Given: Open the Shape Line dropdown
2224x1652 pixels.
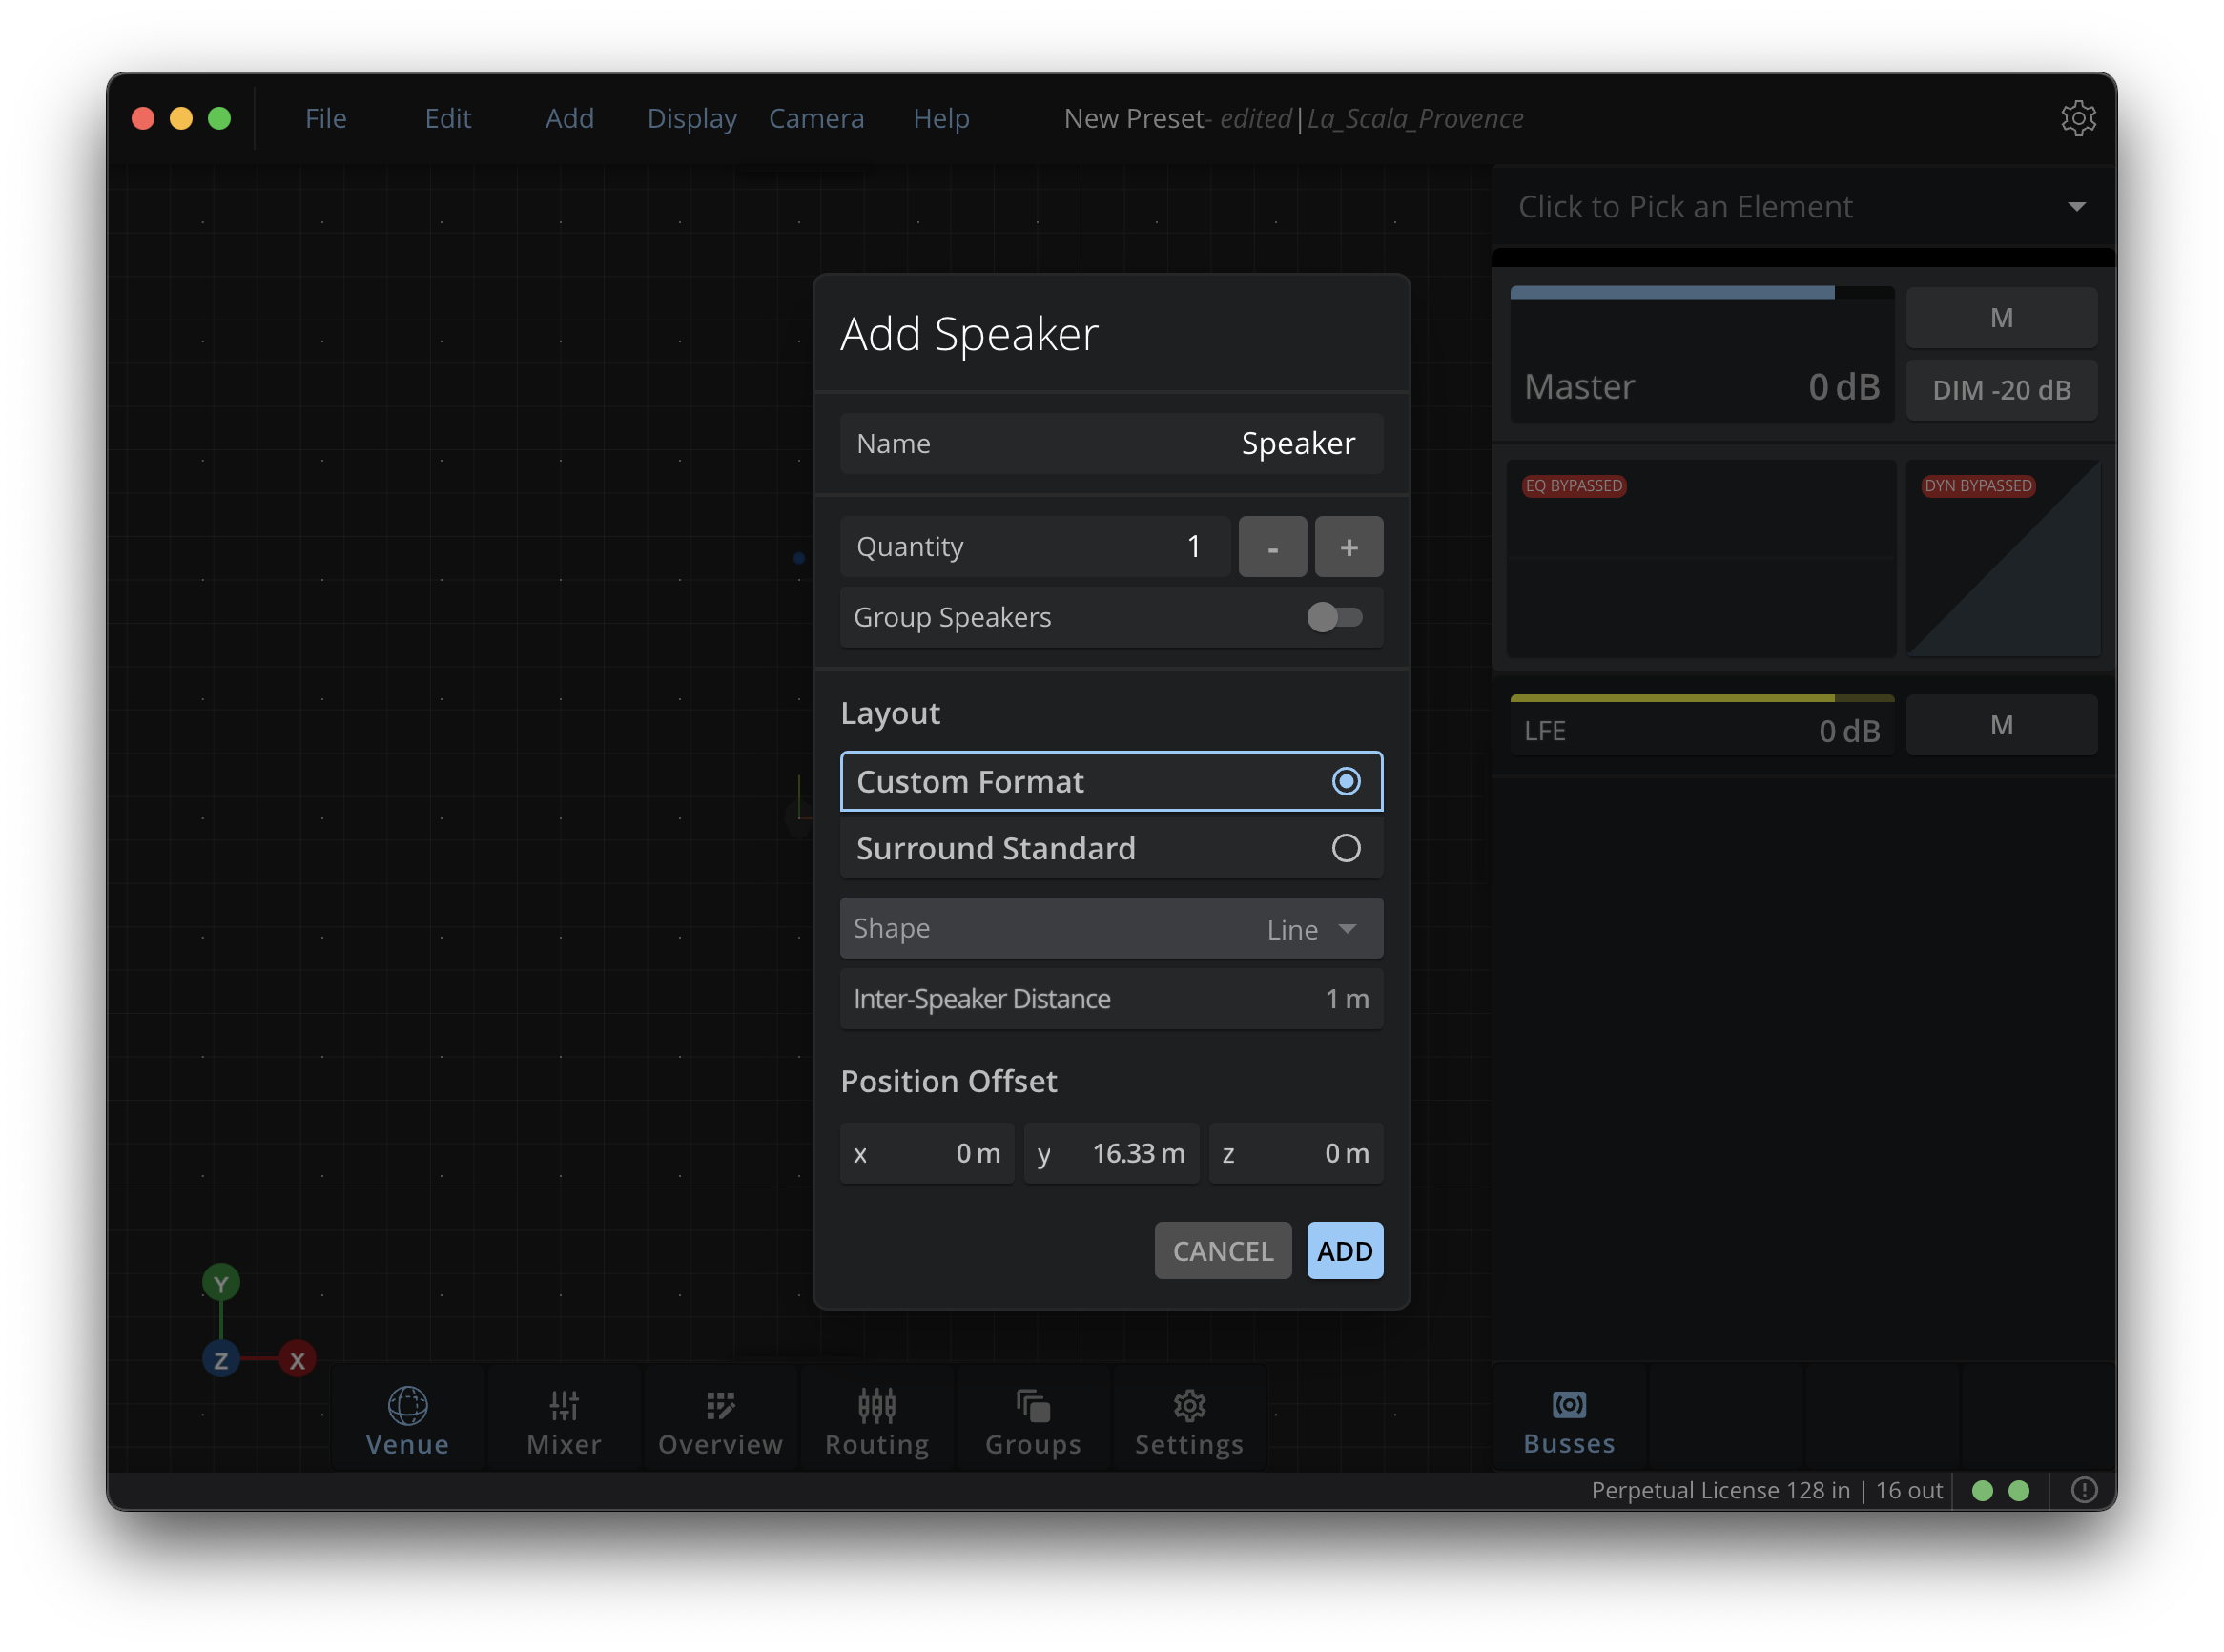Looking at the screenshot, I should click(1310, 929).
